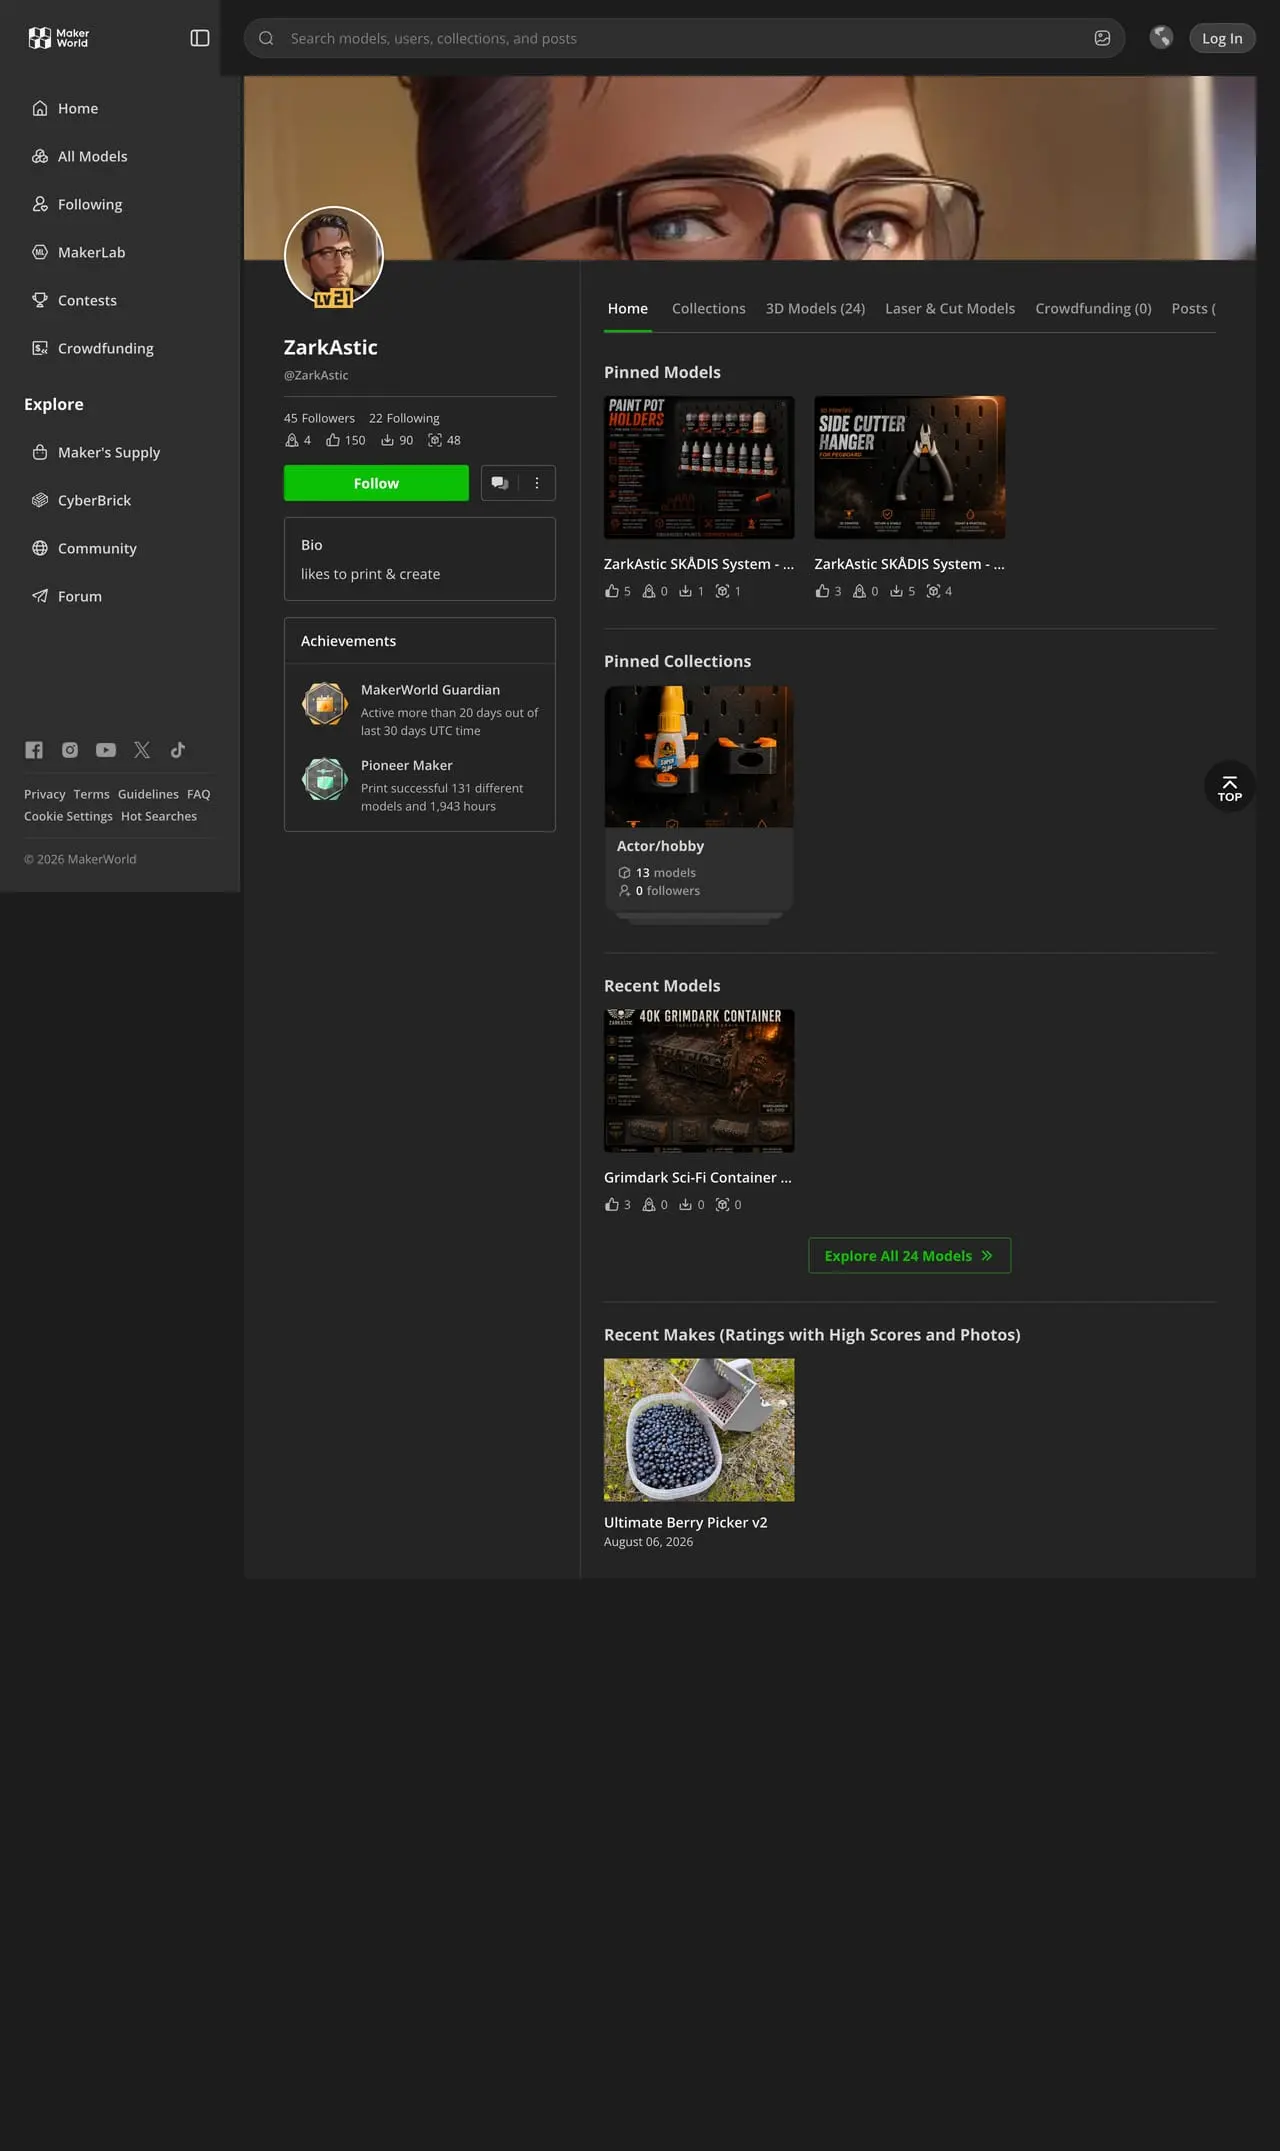Visit MakerWorld YouTube channel icon
1280x2151 pixels.
tap(106, 750)
